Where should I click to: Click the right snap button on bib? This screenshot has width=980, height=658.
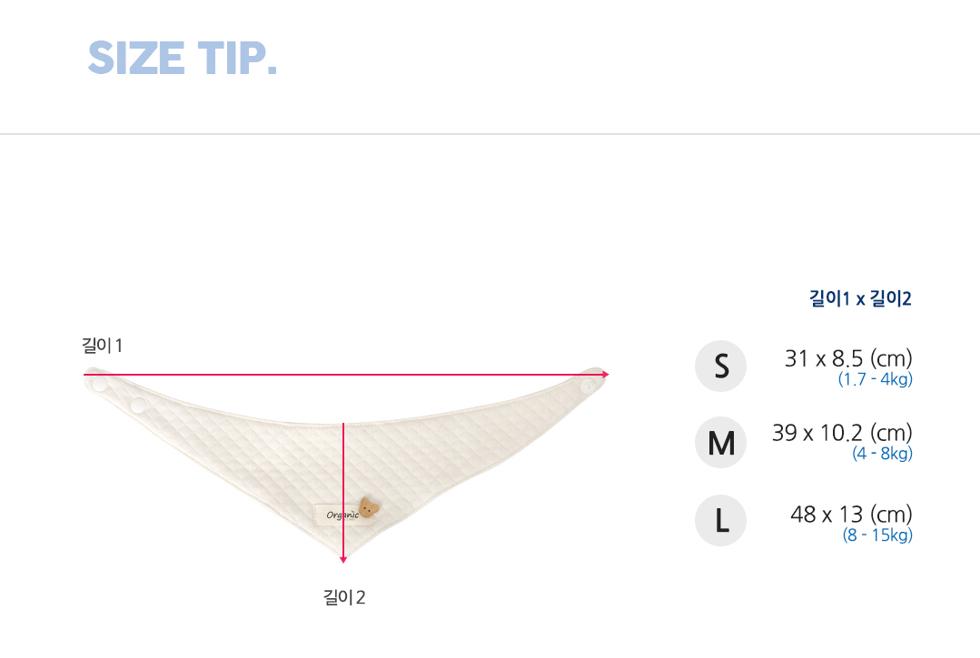(x=588, y=387)
